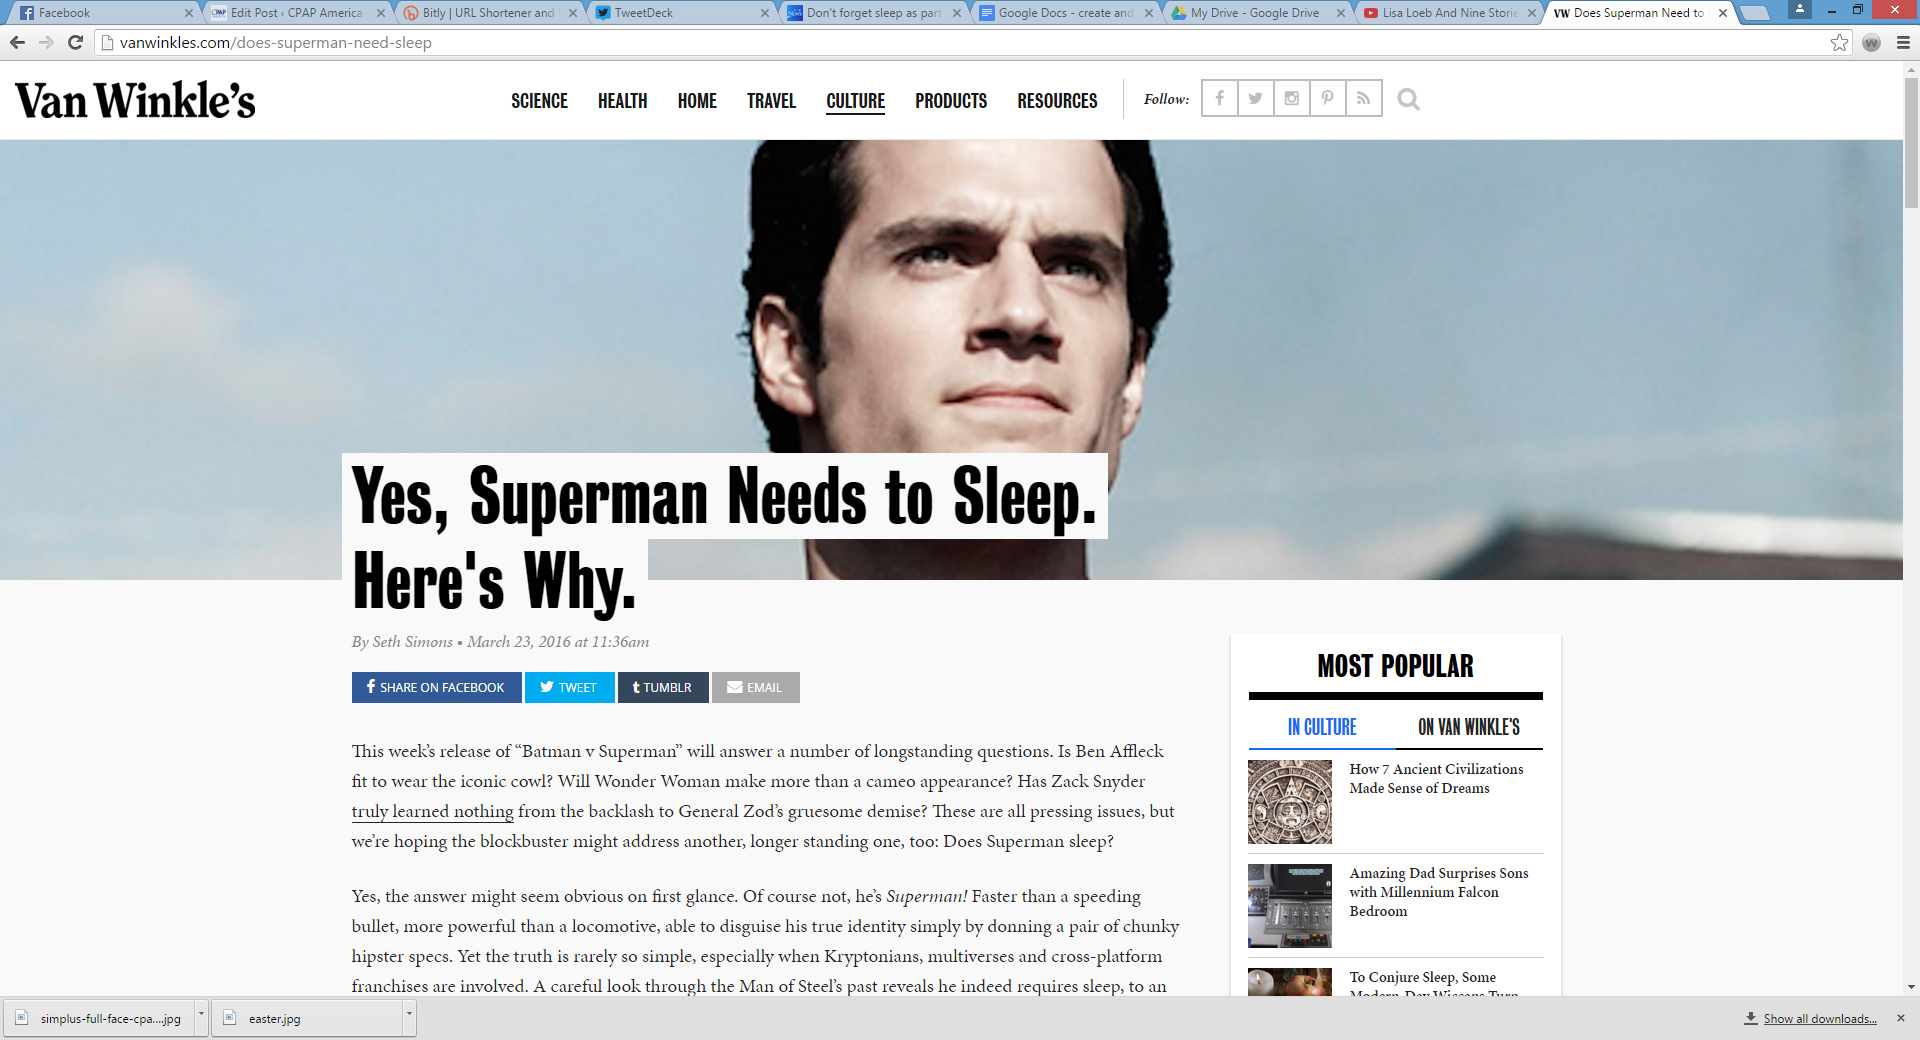Click the Pinterest follow icon
The image size is (1920, 1040).
coord(1327,99)
